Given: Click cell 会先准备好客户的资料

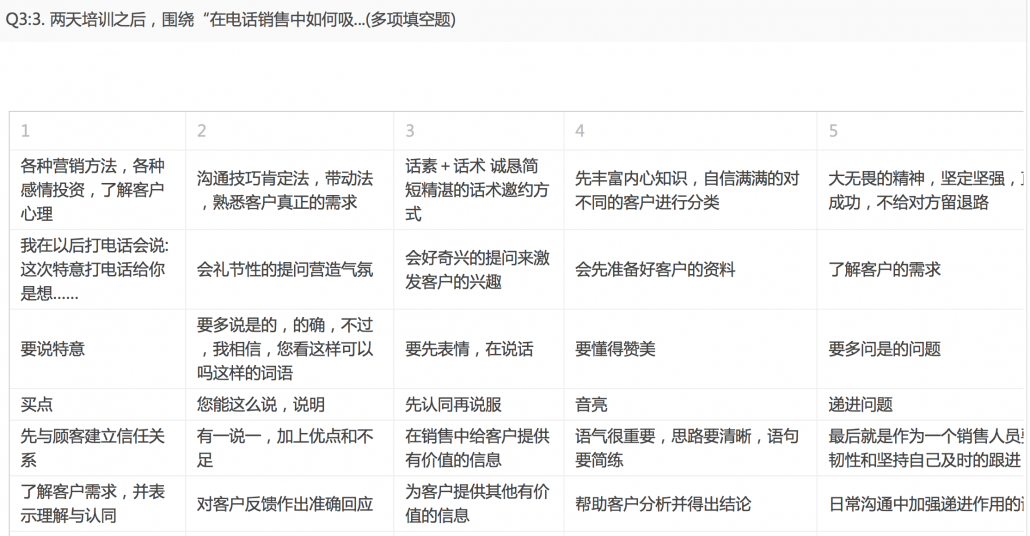Looking at the screenshot, I should (x=690, y=269).
